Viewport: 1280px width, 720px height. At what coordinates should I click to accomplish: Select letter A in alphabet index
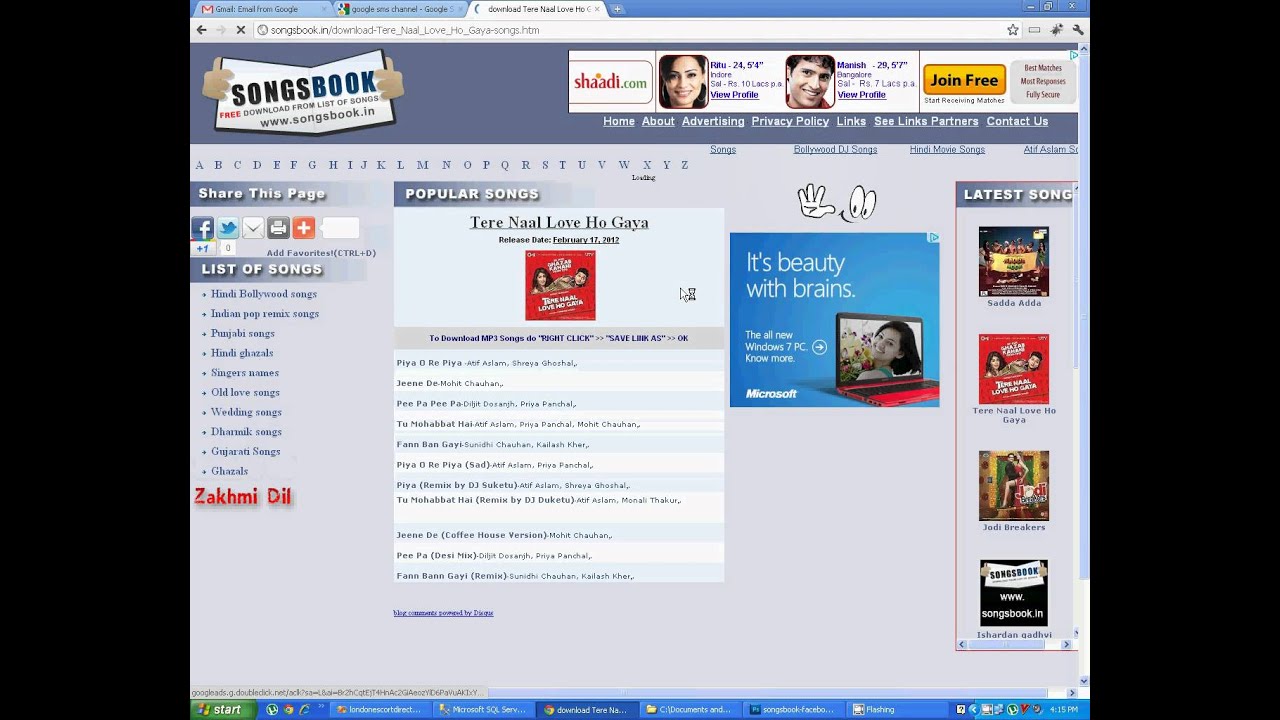(199, 165)
